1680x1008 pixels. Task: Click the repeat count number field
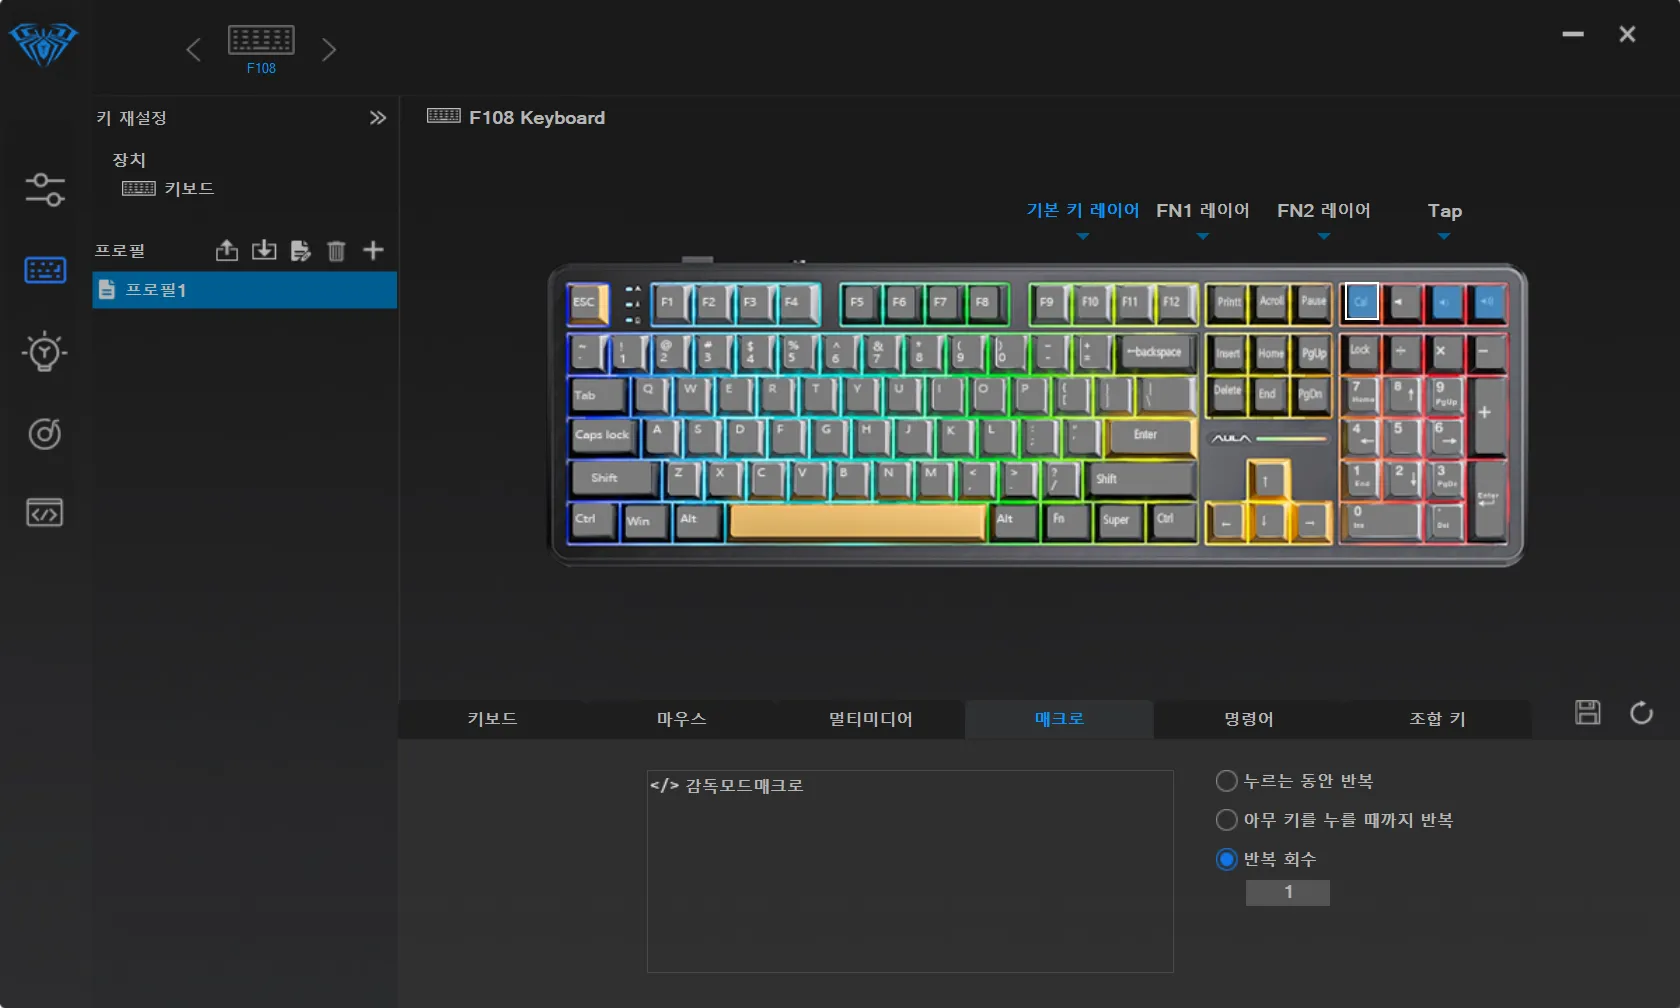point(1287,892)
